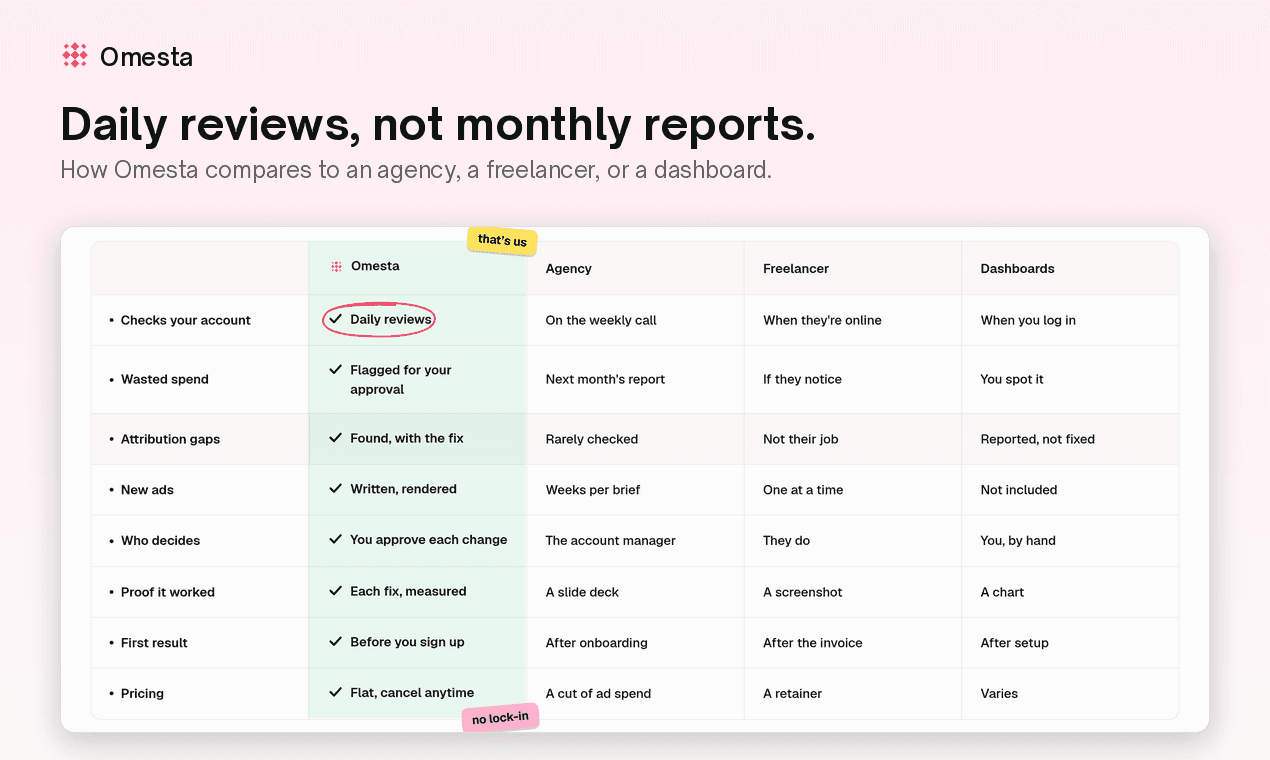Click the headline "Daily reviews, not monthly reports."

[x=438, y=125]
